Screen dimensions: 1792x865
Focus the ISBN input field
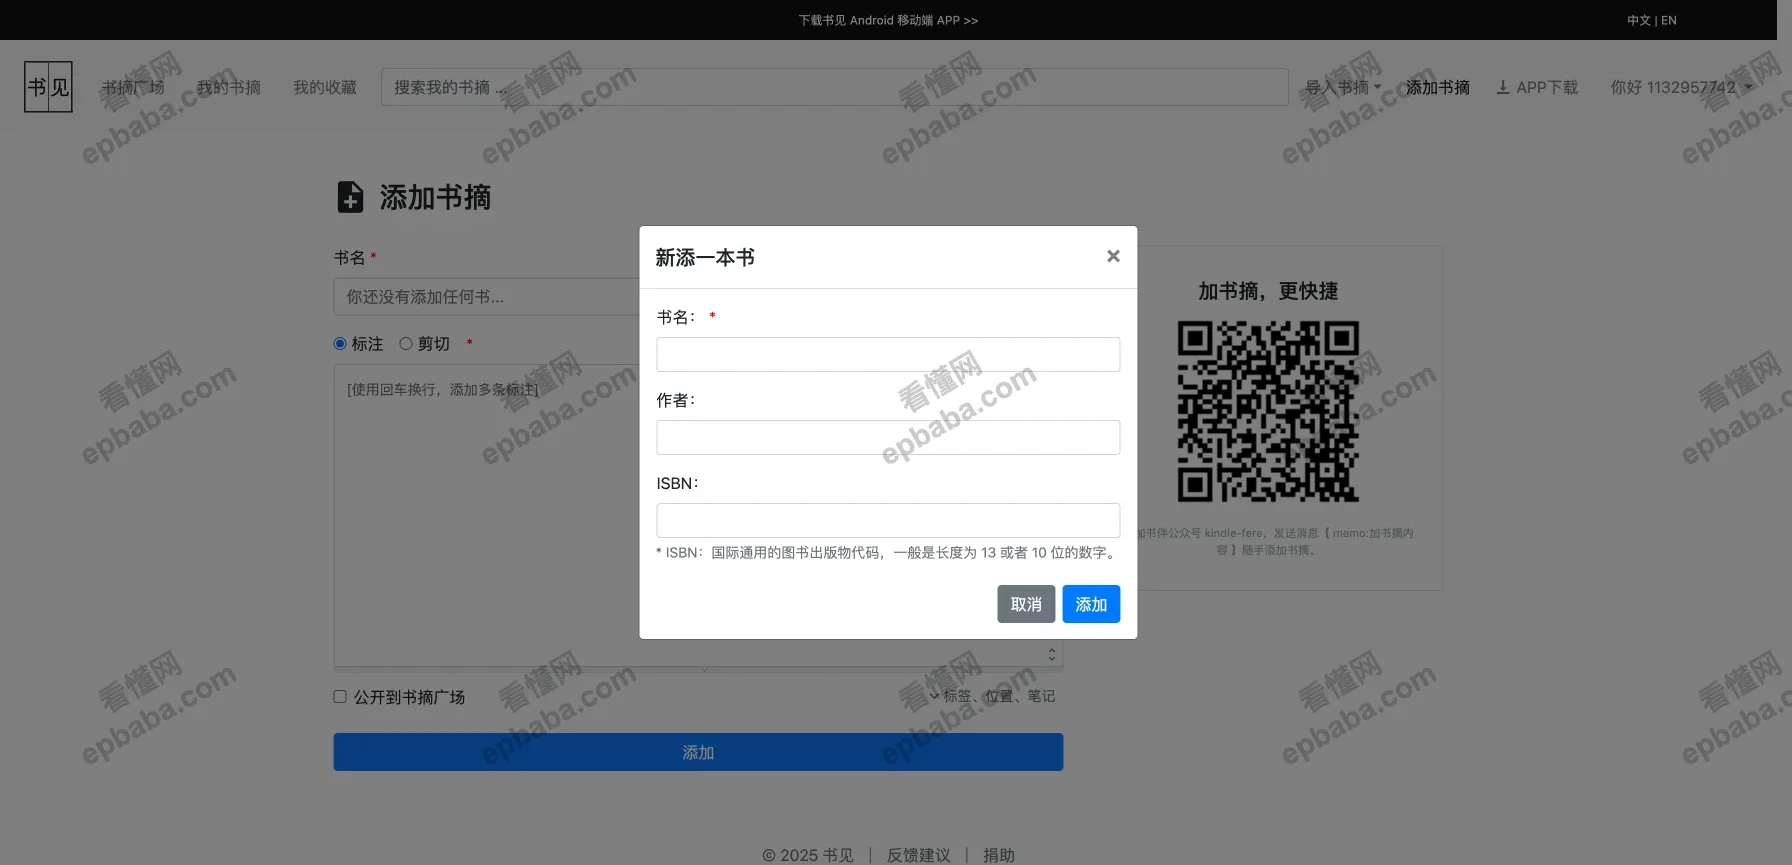click(888, 520)
